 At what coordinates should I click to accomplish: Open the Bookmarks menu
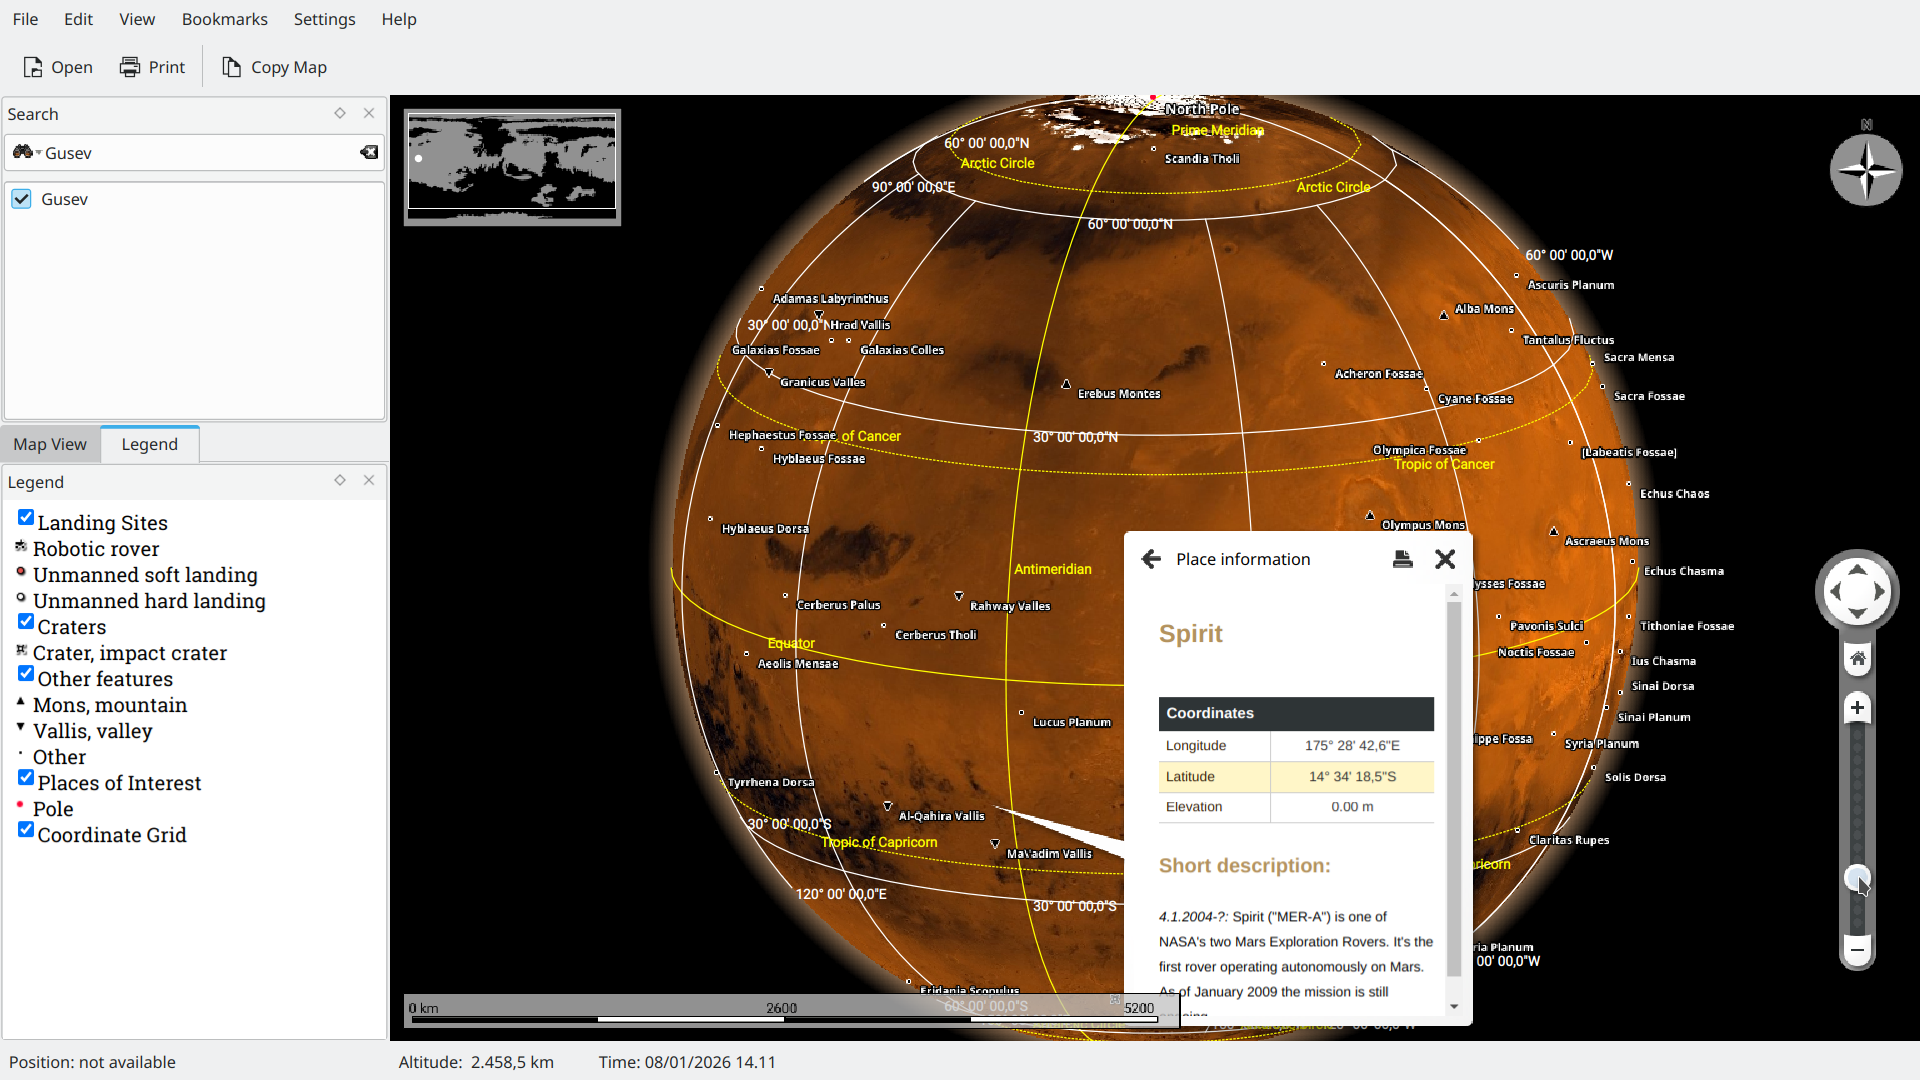coord(224,19)
